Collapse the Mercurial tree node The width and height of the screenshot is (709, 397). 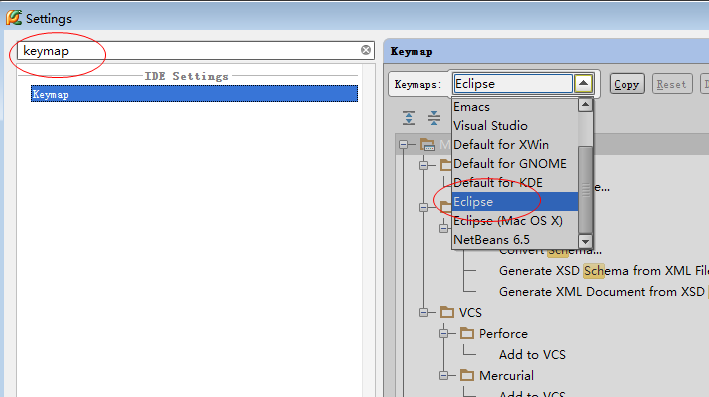[444, 375]
